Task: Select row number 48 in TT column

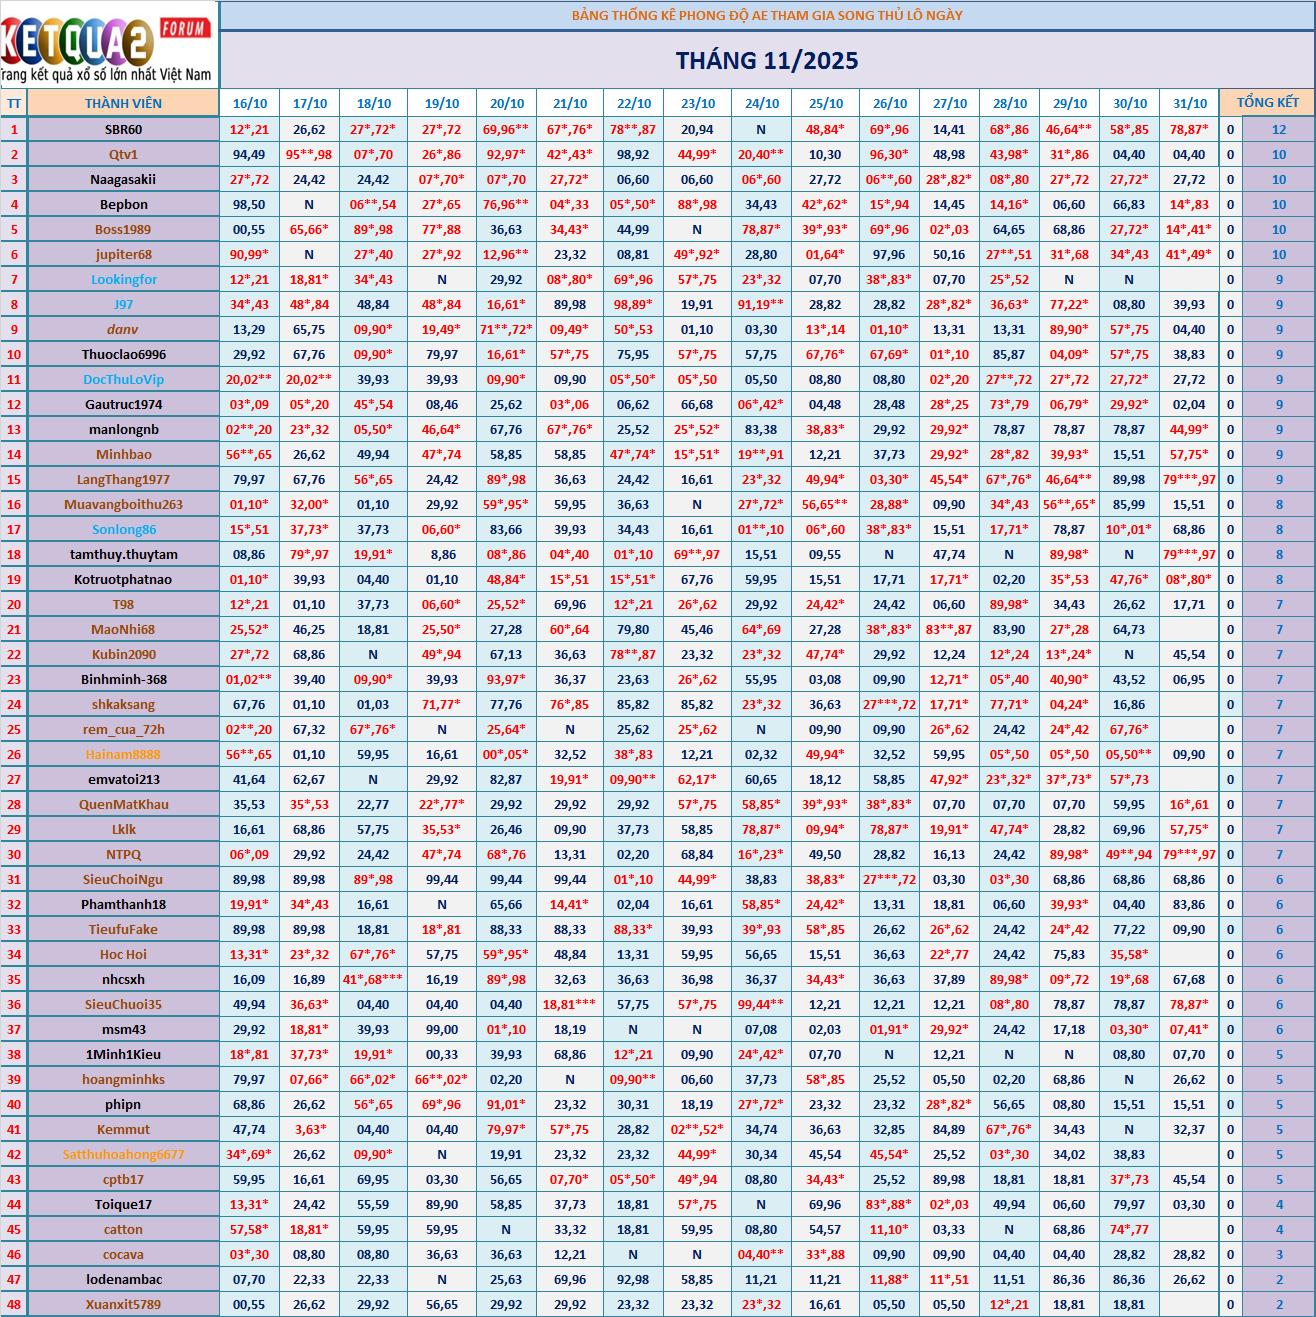Action: (x=14, y=1304)
